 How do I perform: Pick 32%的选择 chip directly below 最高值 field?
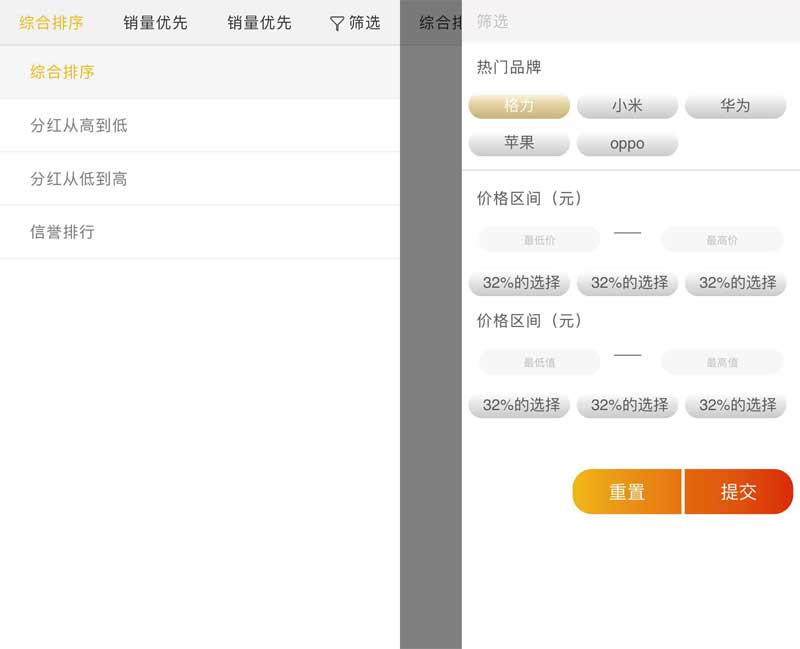(735, 405)
